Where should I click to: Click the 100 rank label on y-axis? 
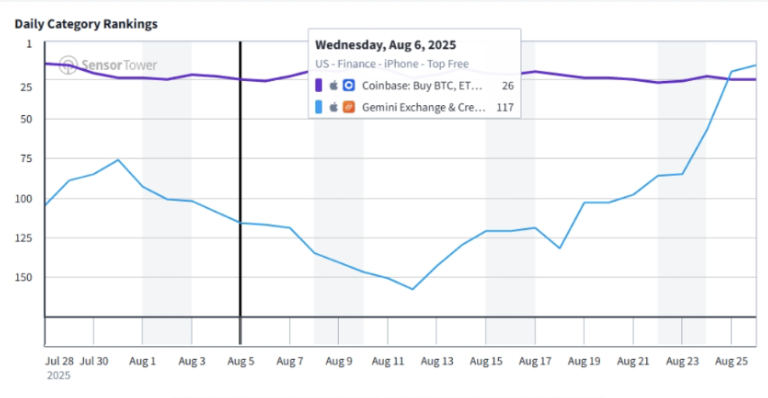[24, 199]
